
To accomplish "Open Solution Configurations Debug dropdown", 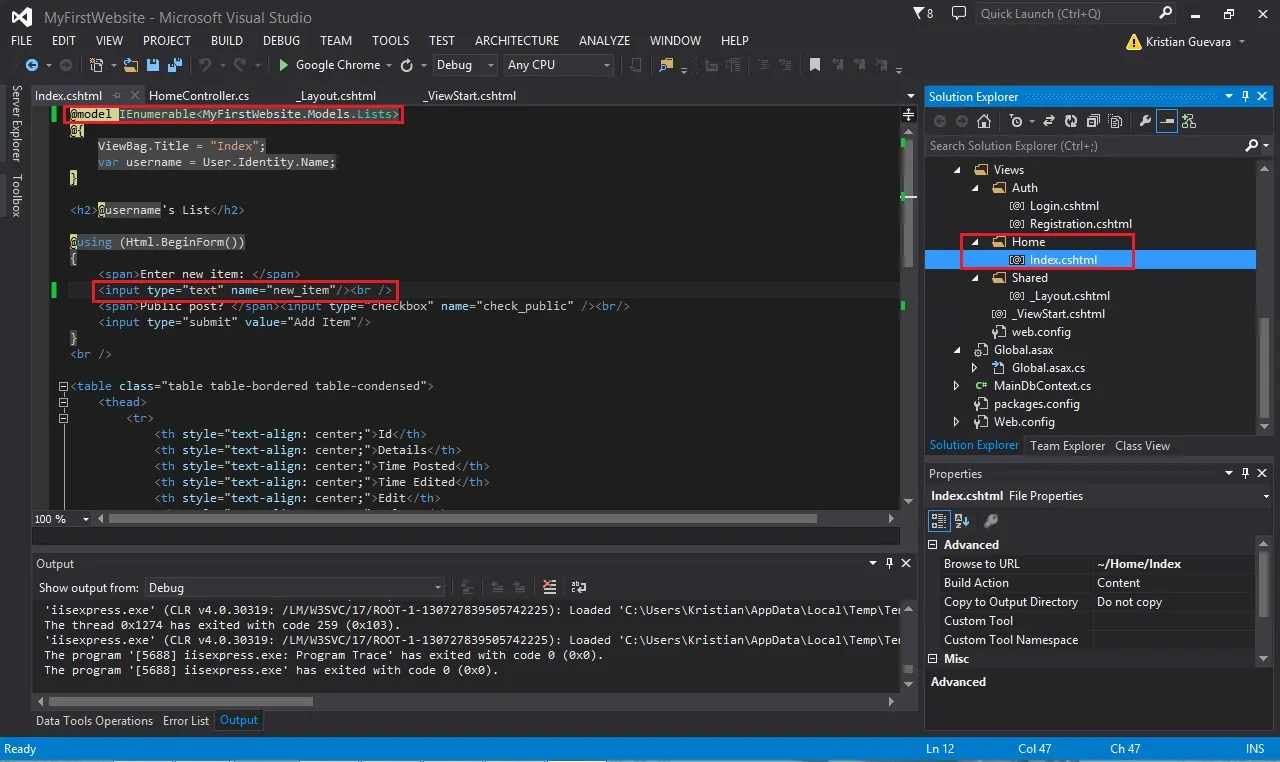I will click(465, 65).
